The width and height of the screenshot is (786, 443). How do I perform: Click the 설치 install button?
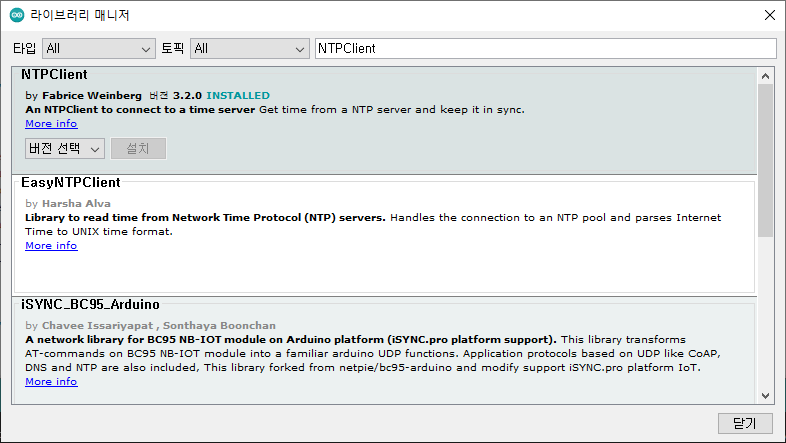pos(138,148)
